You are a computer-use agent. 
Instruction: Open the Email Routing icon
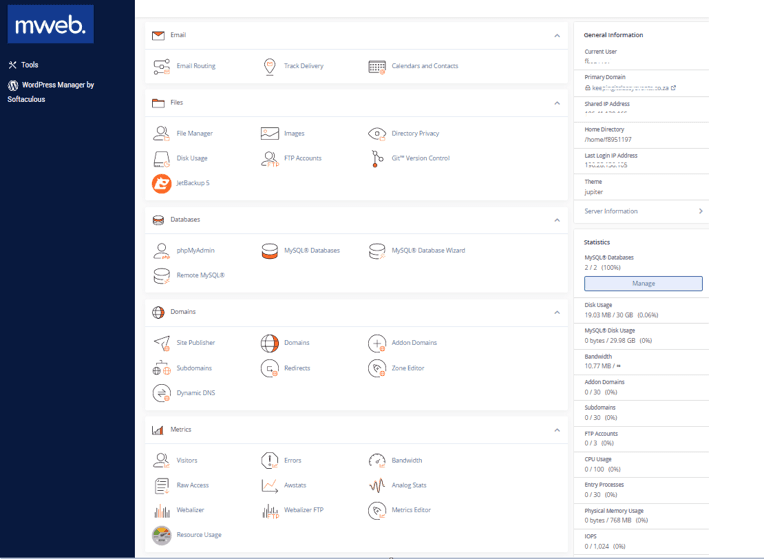click(162, 66)
